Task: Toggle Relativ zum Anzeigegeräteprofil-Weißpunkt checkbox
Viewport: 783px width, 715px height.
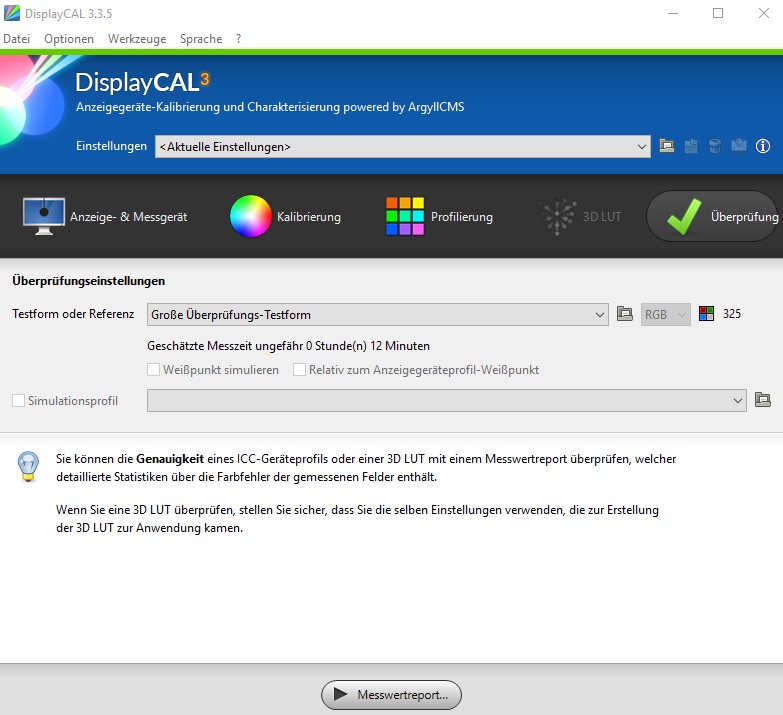Action: point(300,369)
